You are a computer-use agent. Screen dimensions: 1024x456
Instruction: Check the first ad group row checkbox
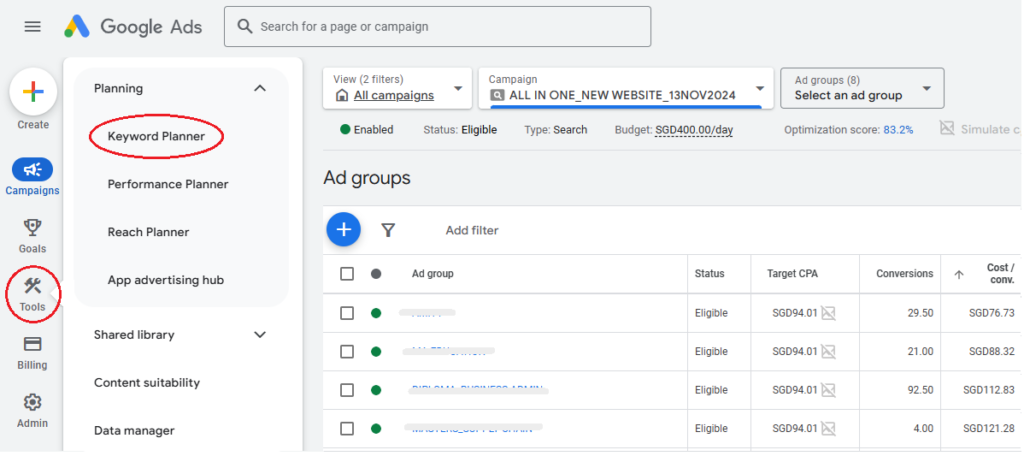(347, 313)
